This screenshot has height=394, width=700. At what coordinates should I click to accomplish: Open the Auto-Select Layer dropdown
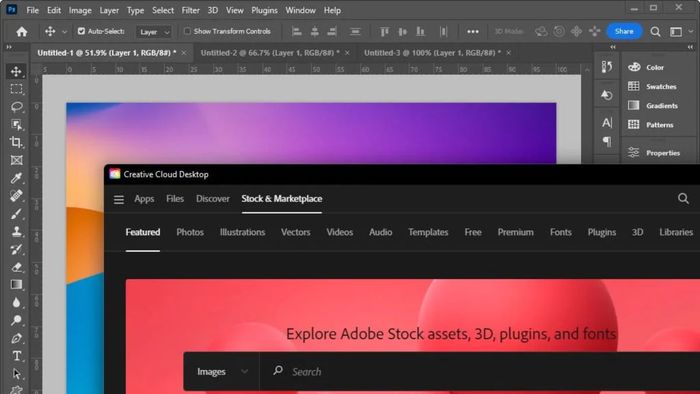pyautogui.click(x=154, y=32)
